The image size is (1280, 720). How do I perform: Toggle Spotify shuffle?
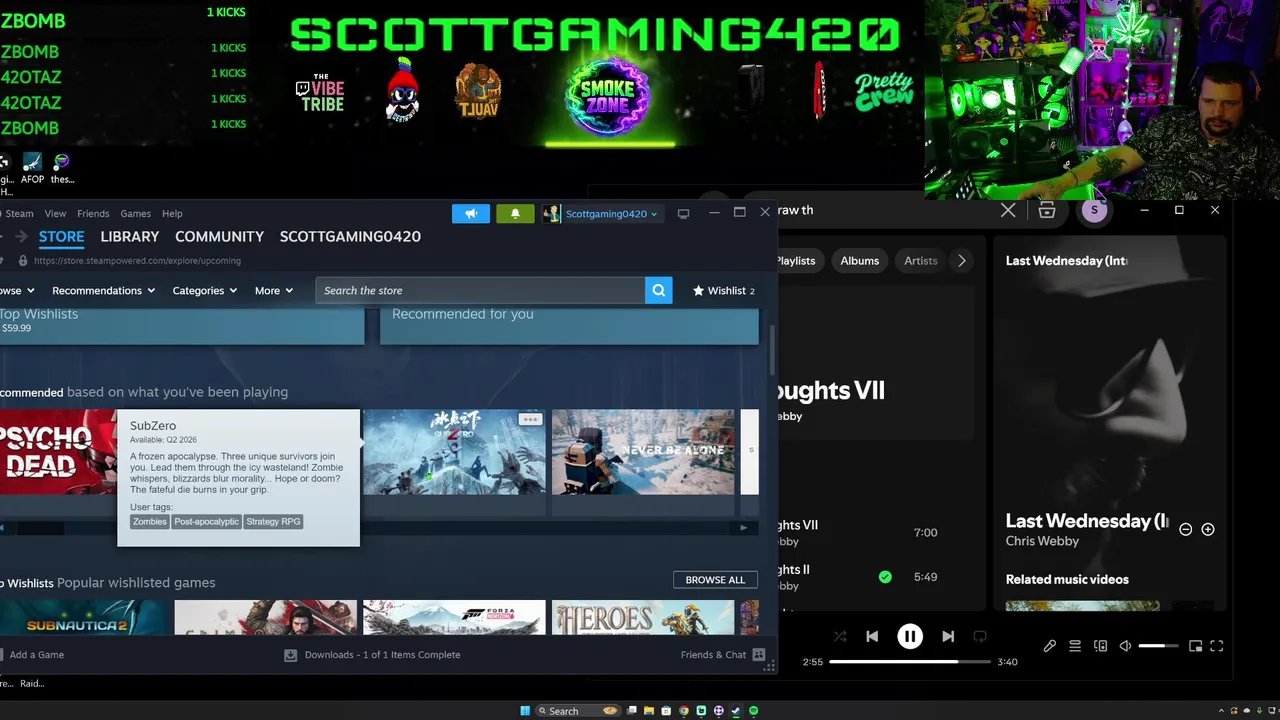840,636
